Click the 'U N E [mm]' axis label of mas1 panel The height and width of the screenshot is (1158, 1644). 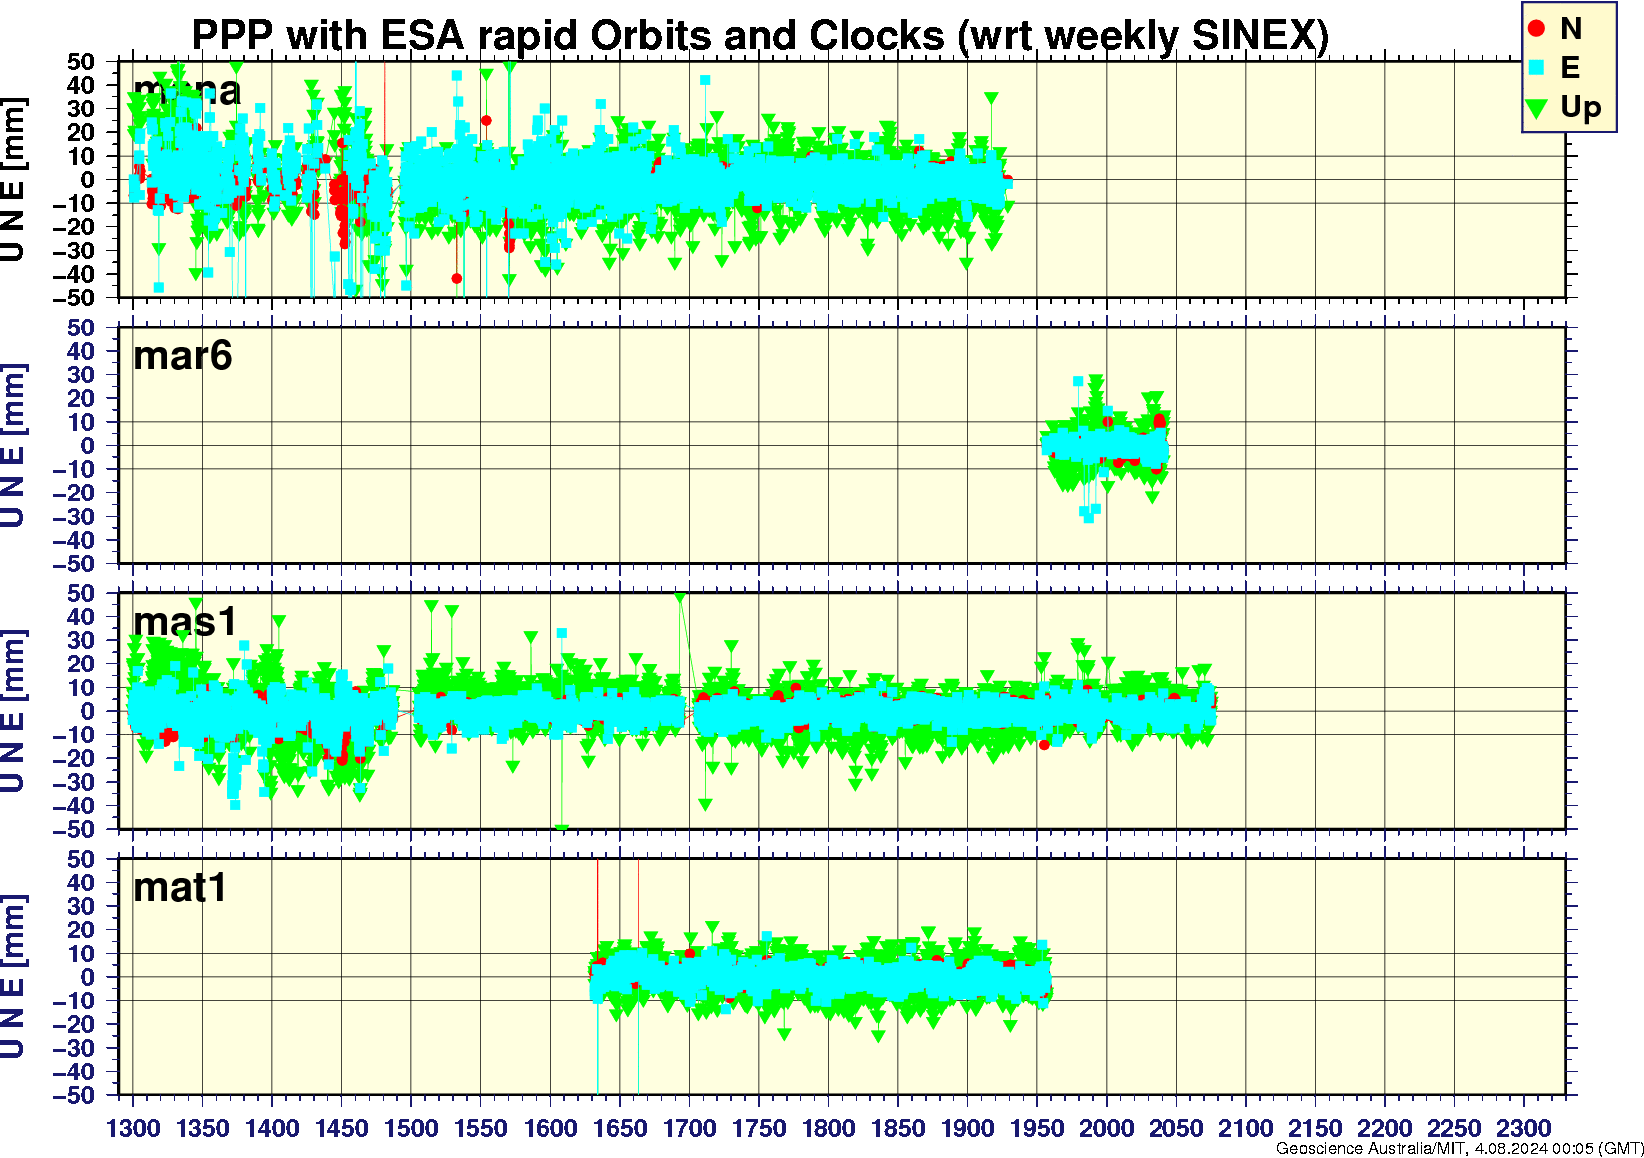point(13,712)
